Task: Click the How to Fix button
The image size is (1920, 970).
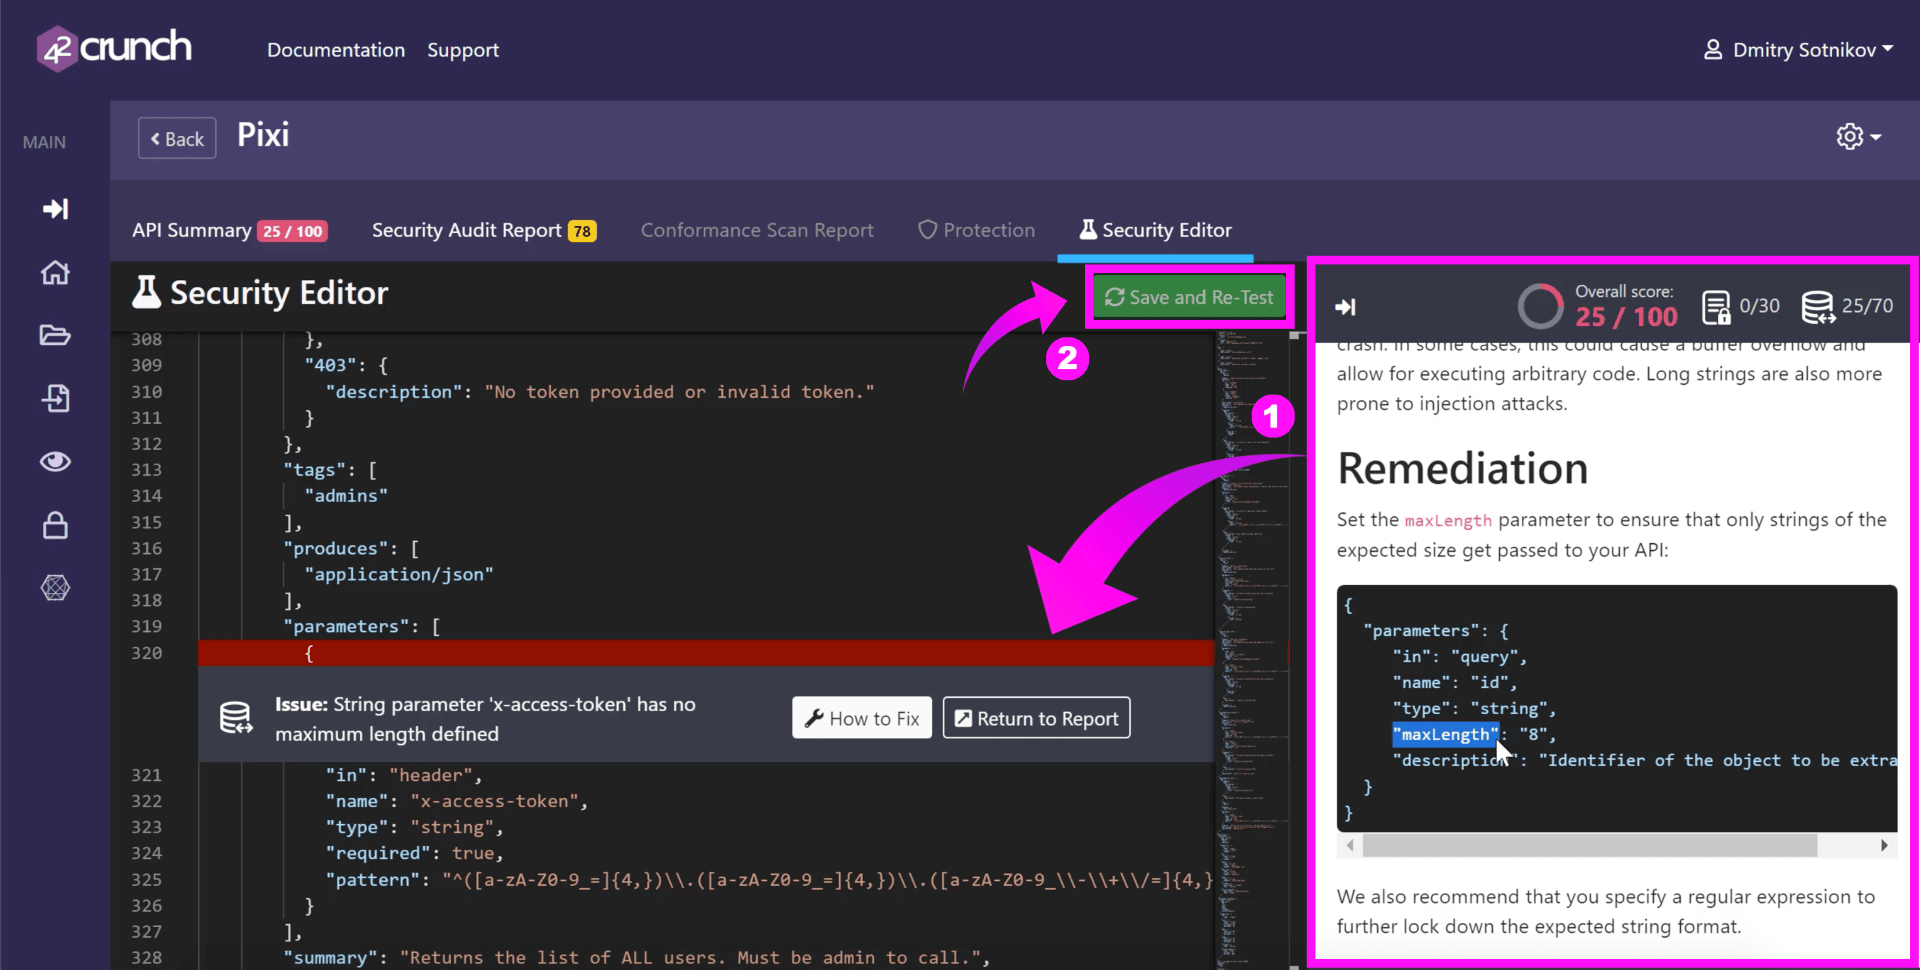Action: (x=862, y=718)
